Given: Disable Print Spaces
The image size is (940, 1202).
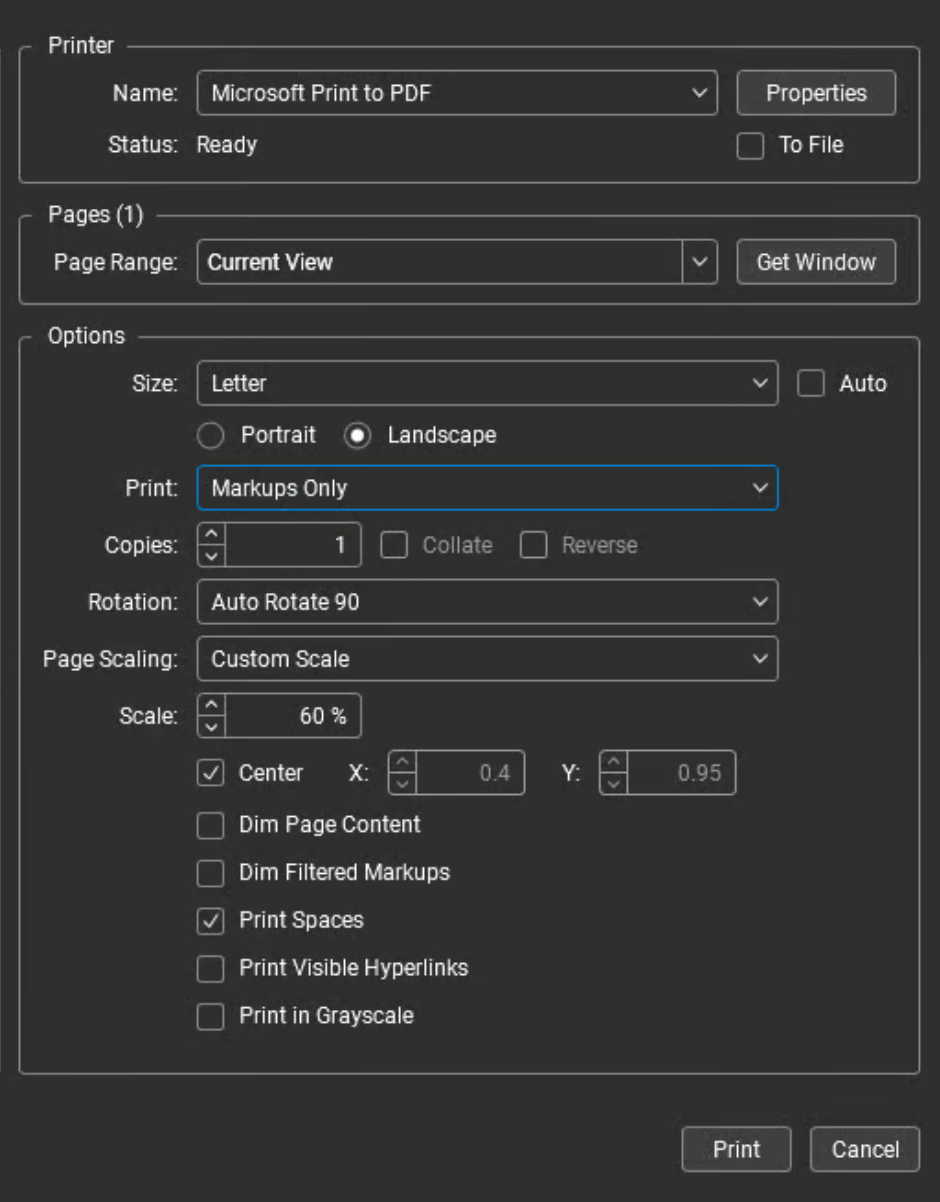Looking at the screenshot, I should tap(210, 920).
